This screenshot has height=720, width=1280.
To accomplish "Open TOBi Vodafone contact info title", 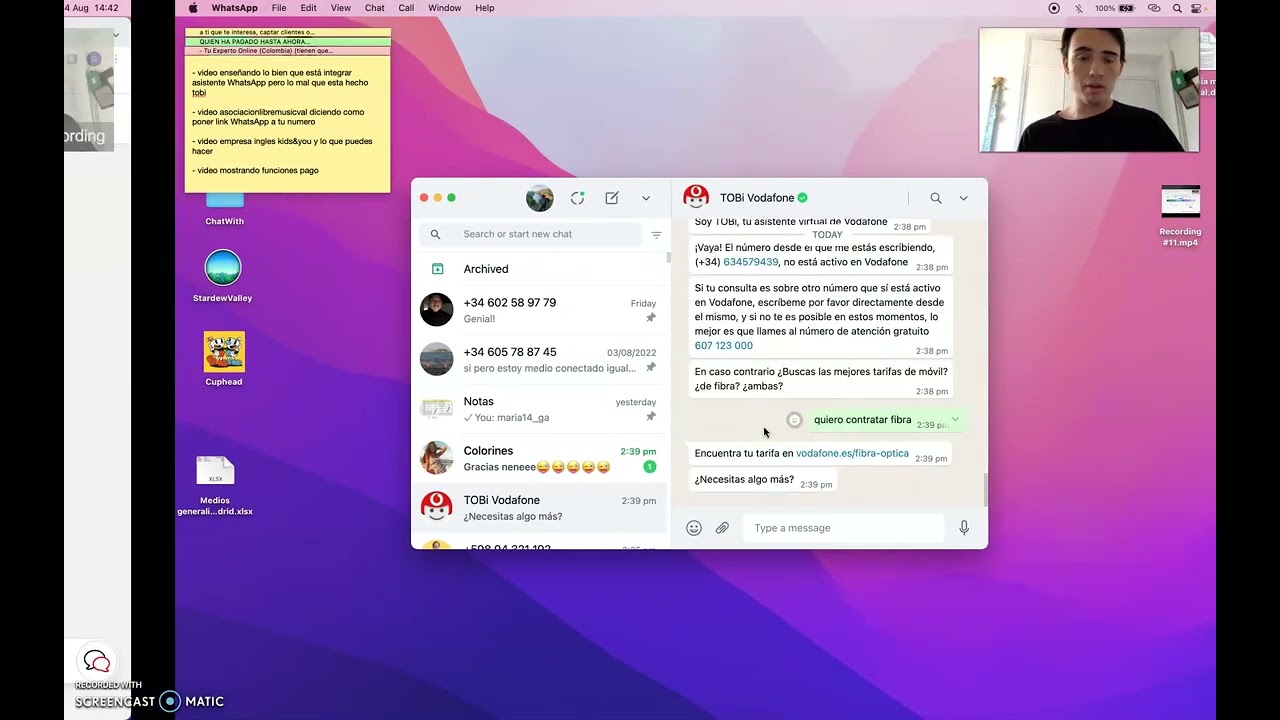I will (x=757, y=198).
